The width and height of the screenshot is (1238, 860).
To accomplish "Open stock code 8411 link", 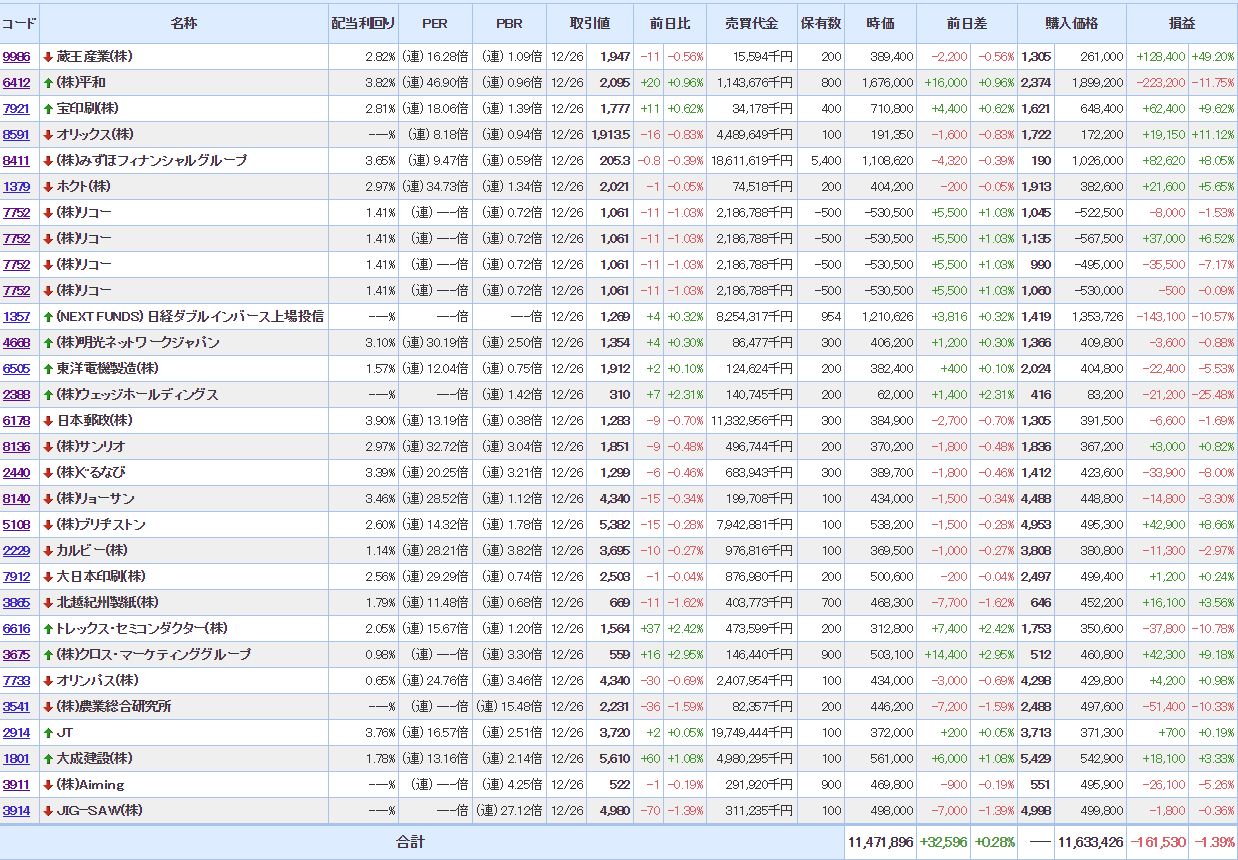I will pos(16,161).
